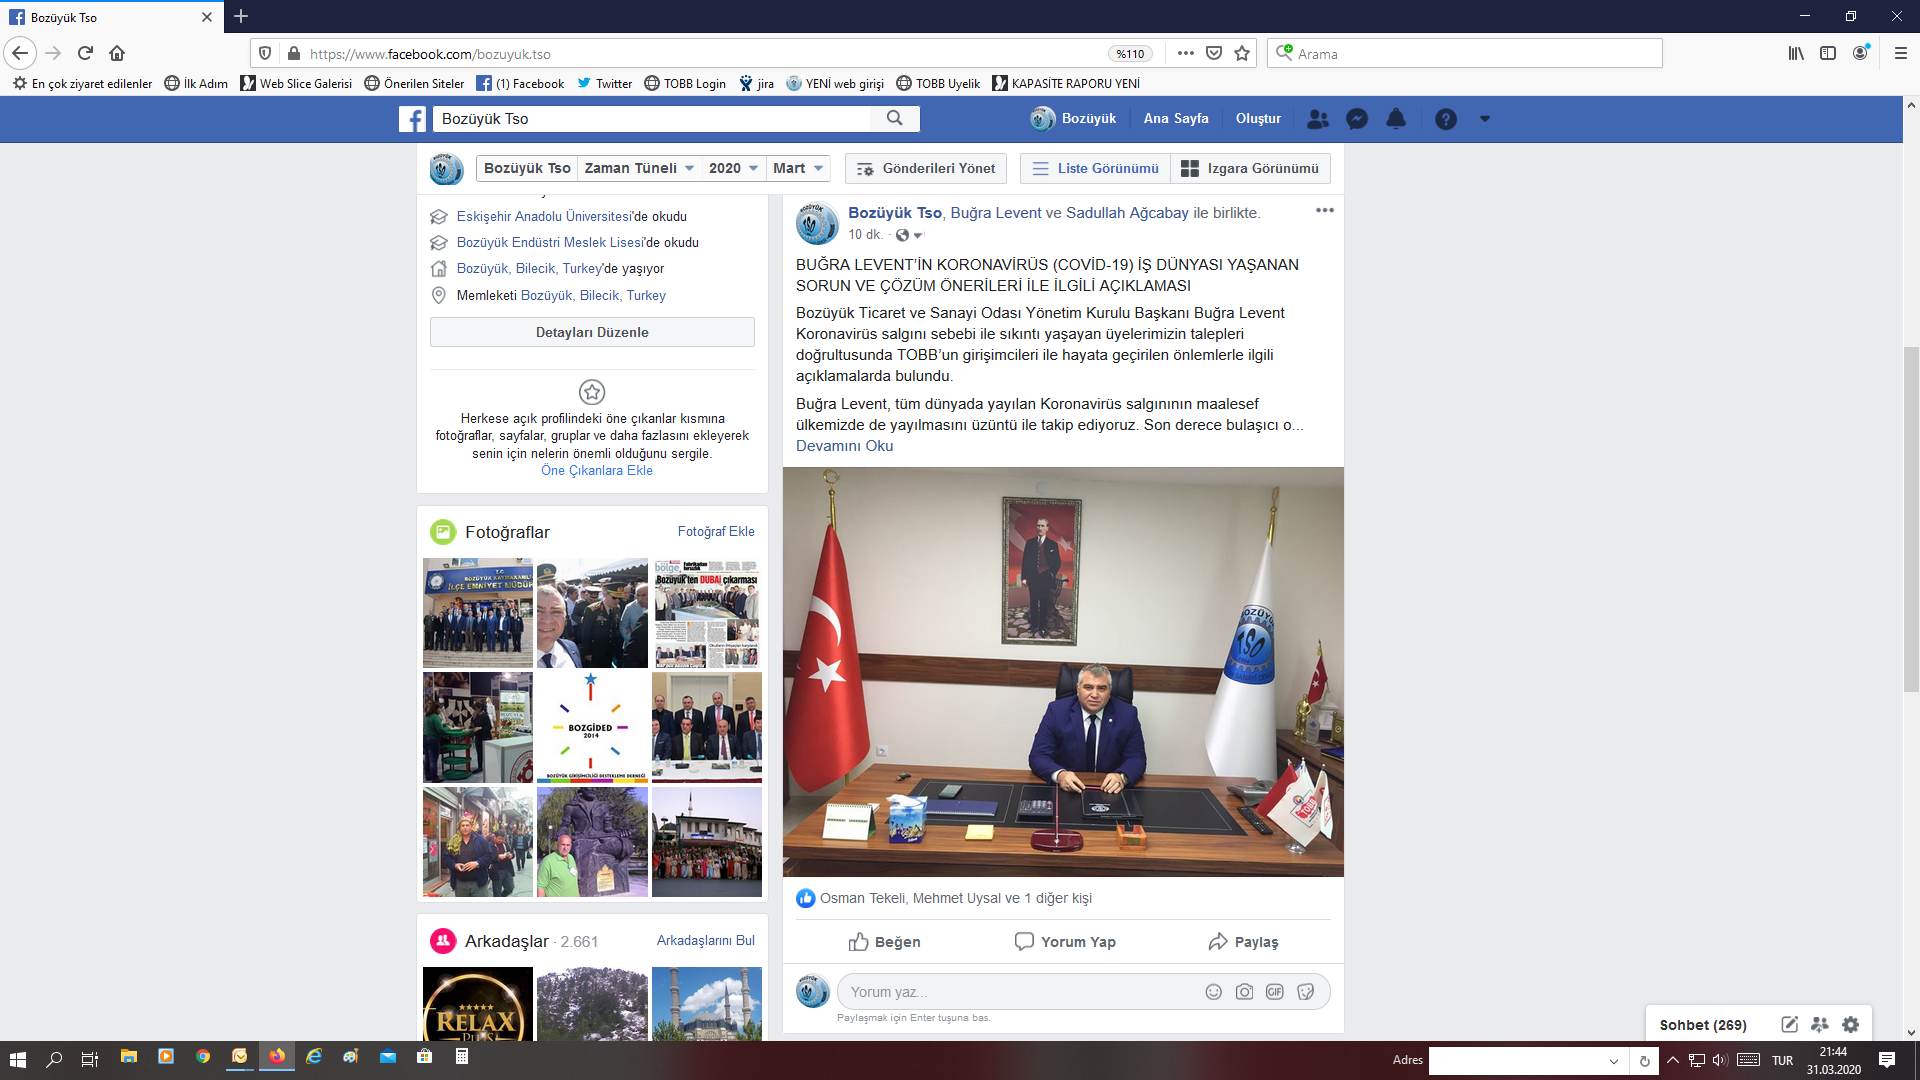This screenshot has height=1080, width=1920.
Task: Open Help question mark icon
Action: (x=1446, y=119)
